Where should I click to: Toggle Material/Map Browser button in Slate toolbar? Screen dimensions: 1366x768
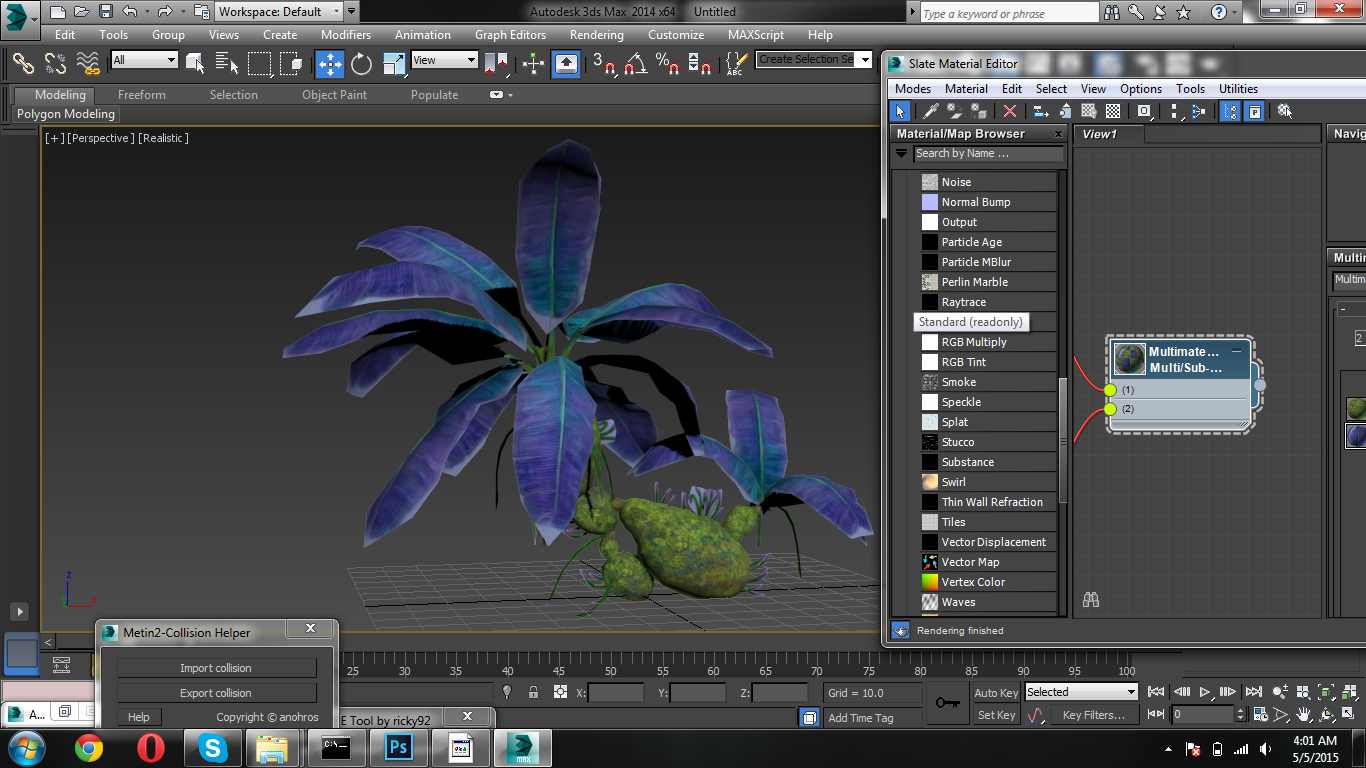[x=1231, y=111]
